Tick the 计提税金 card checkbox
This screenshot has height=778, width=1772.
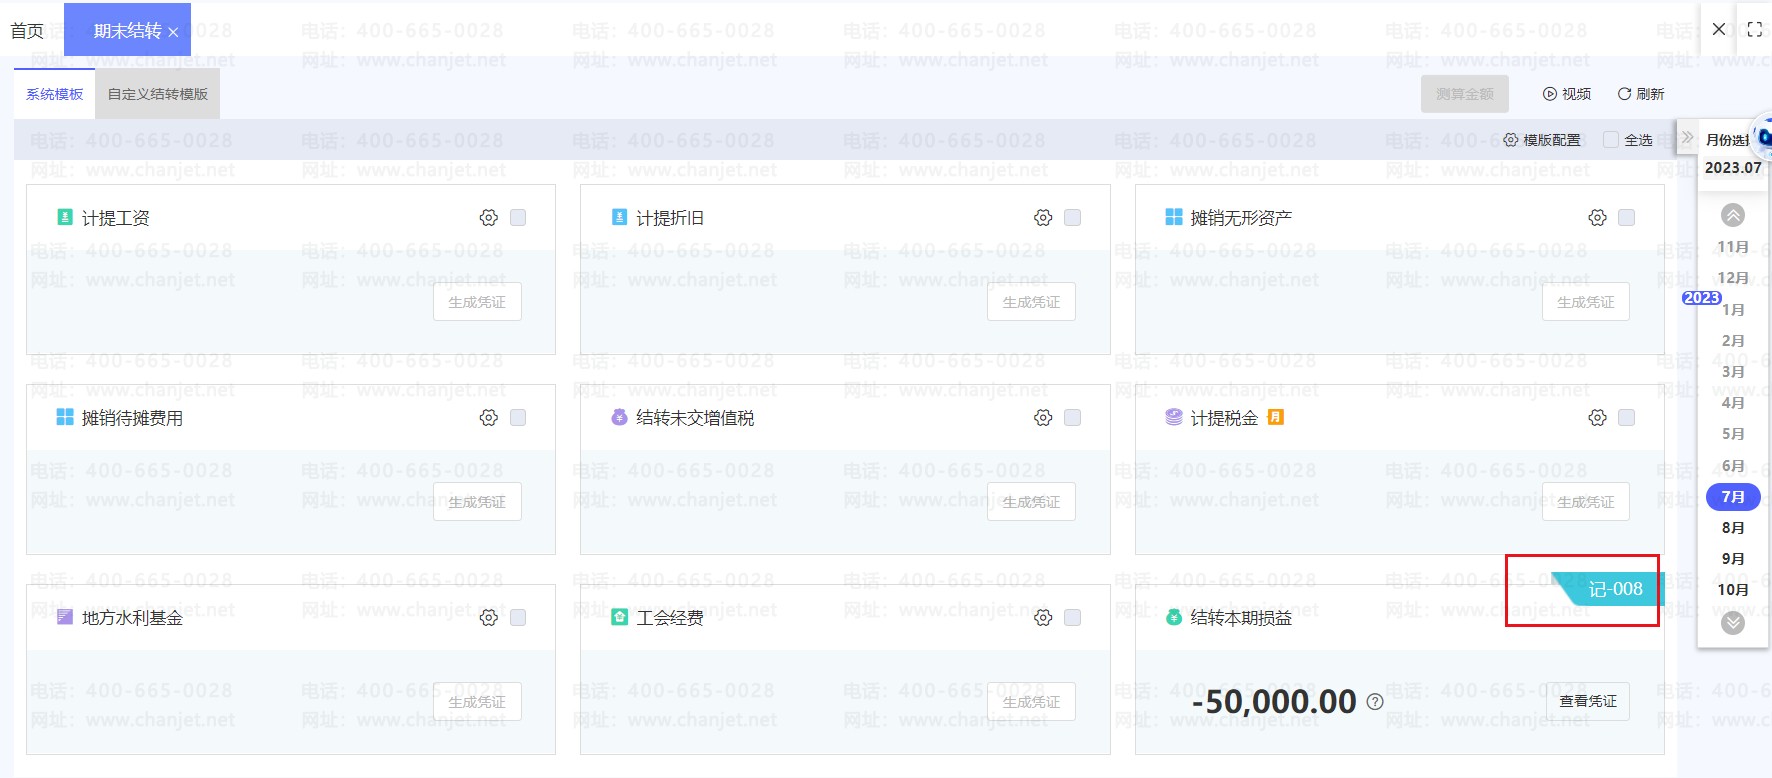[x=1627, y=417]
